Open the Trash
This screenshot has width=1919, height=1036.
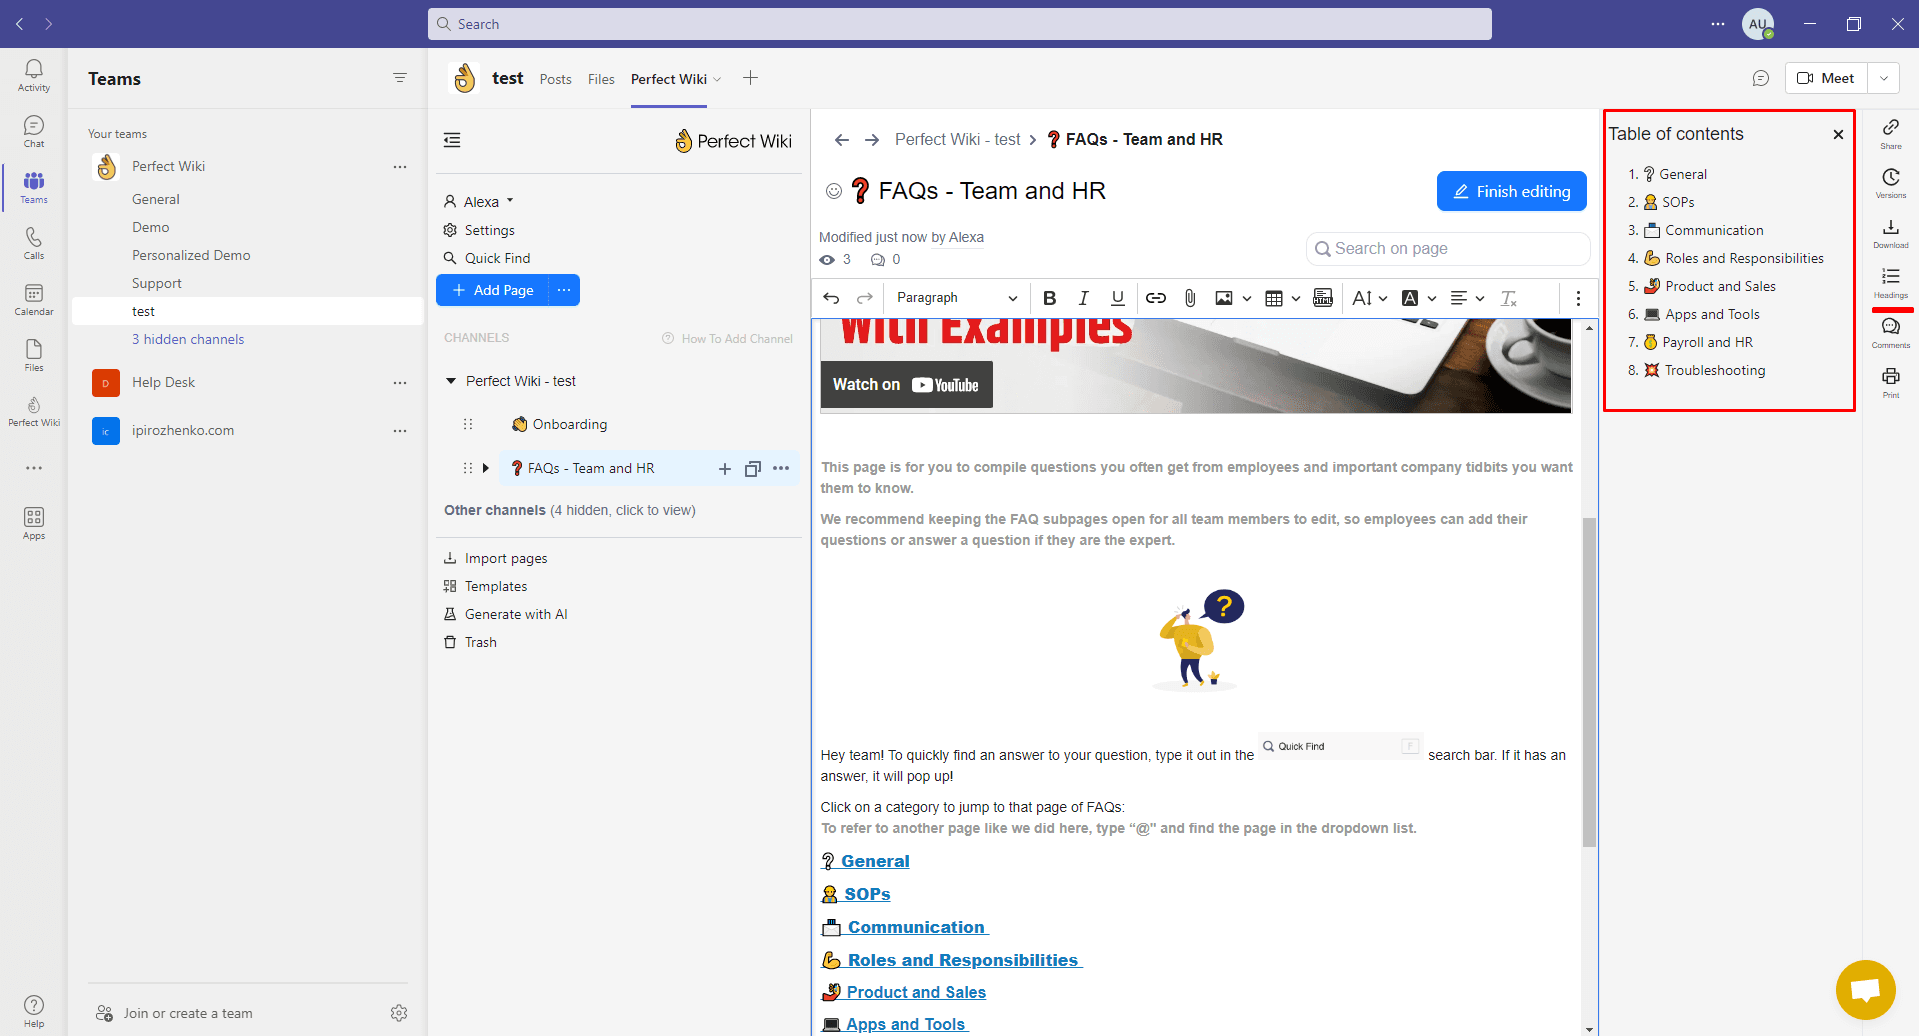(470, 642)
